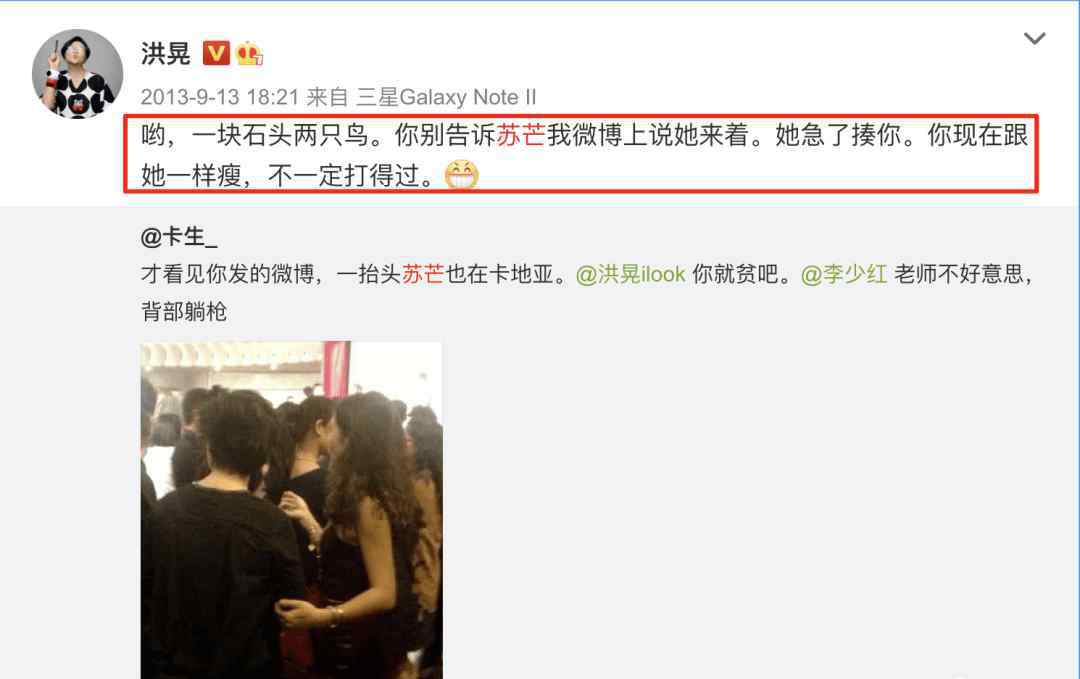Click the crown membership icon
The height and width of the screenshot is (679, 1080).
click(249, 53)
